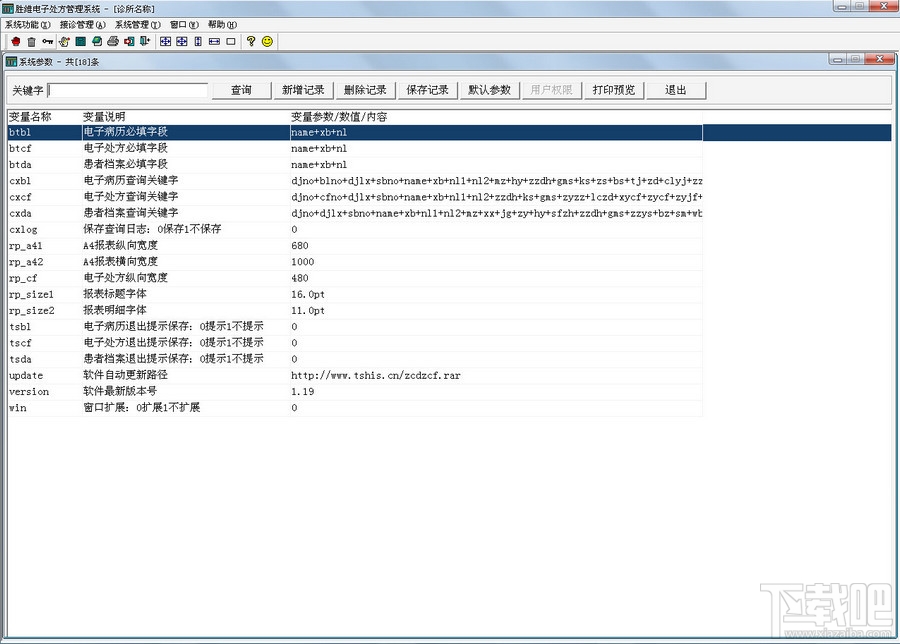Viewport: 900px width, 644px height.
Task: Select the btbl row name cell
Action: [x=45, y=133]
